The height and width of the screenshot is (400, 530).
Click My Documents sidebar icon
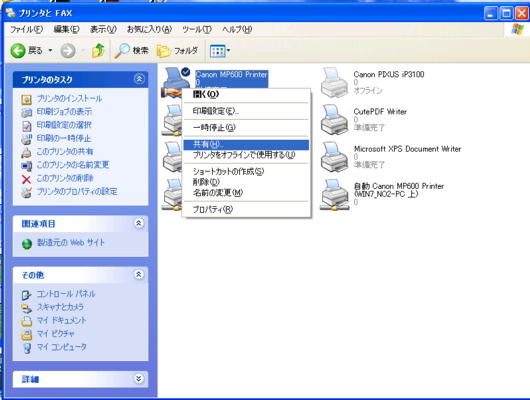click(x=26, y=321)
